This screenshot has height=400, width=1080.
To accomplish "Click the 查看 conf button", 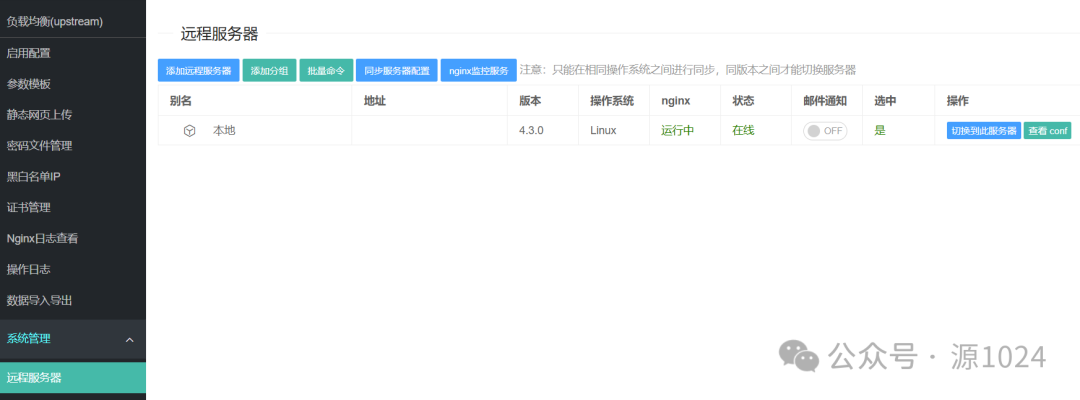I will pos(1048,131).
